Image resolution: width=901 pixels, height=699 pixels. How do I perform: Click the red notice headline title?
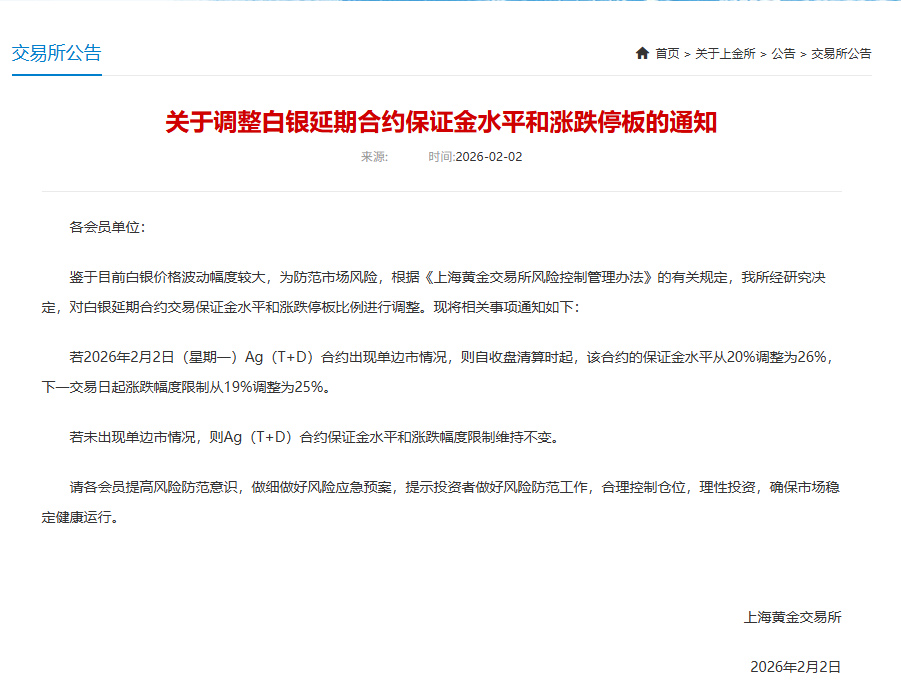tap(441, 122)
